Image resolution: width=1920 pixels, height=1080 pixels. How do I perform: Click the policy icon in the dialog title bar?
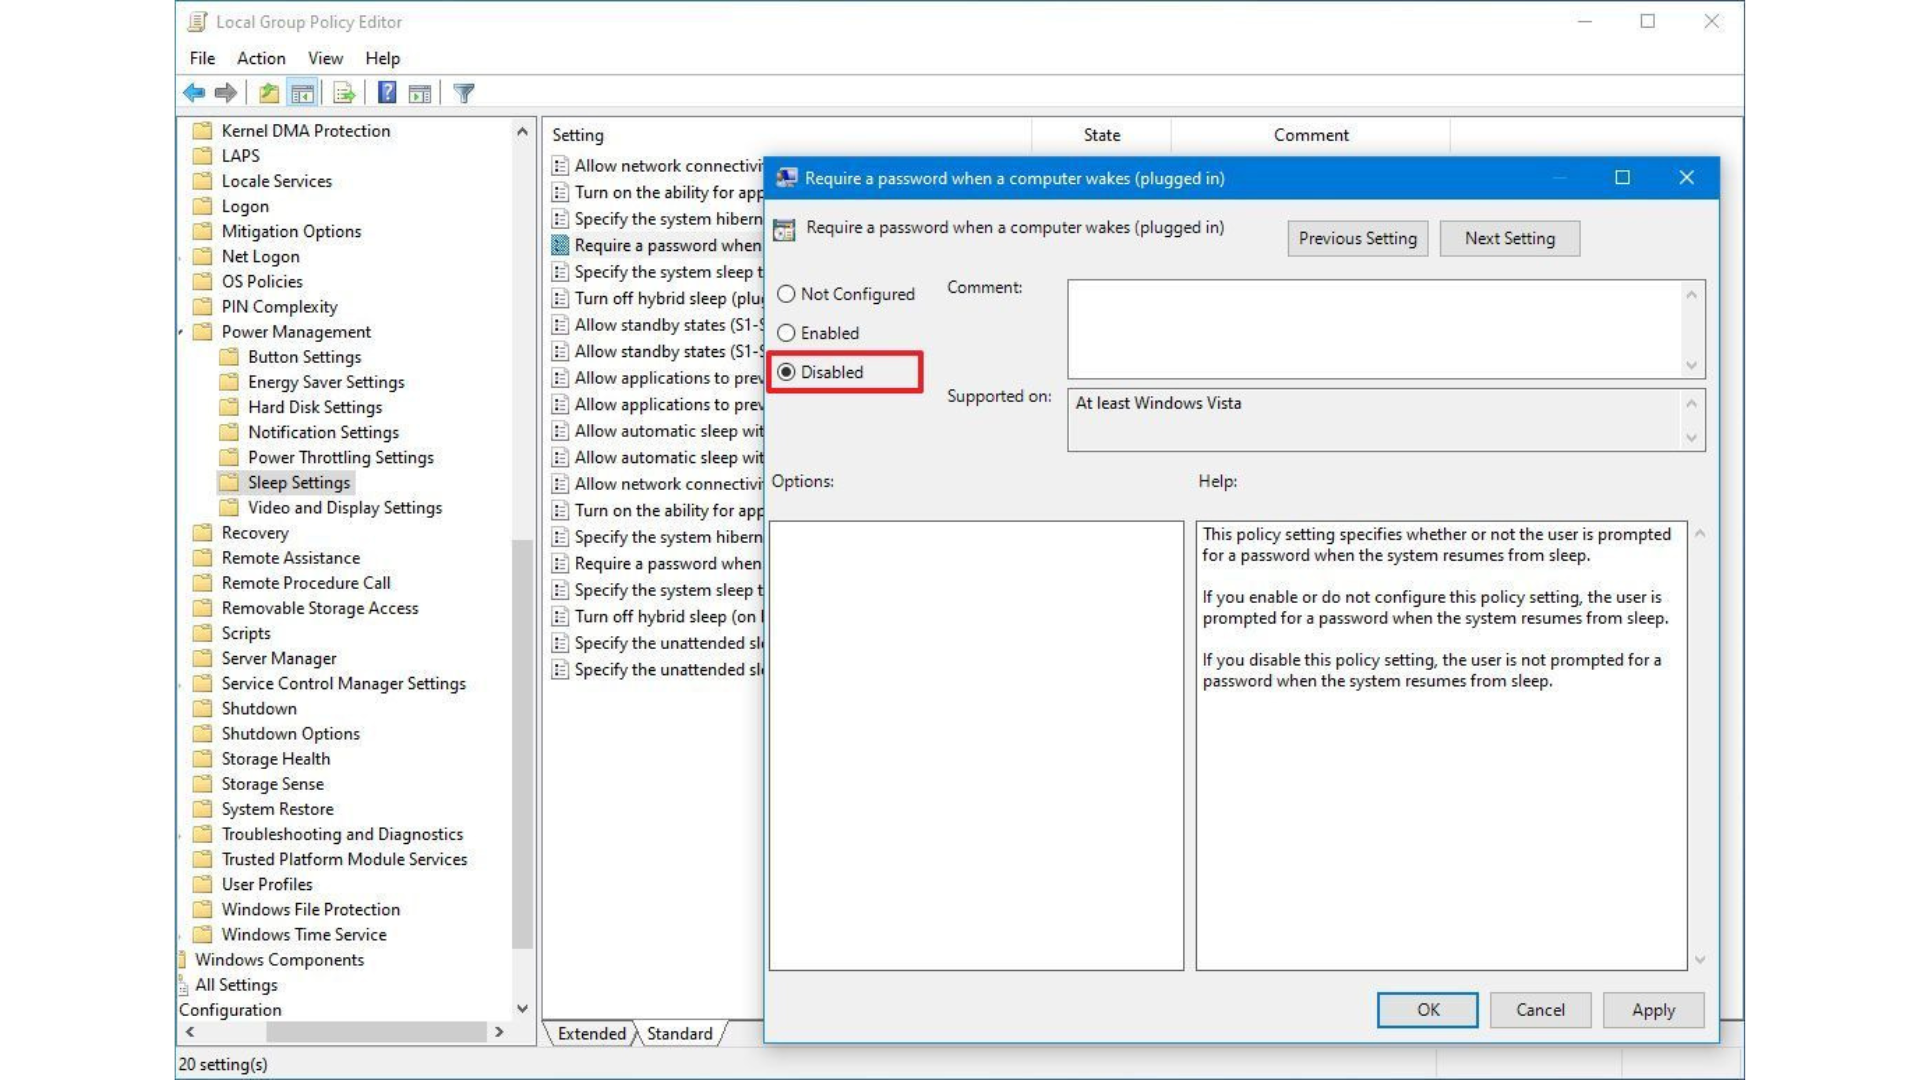787,178
